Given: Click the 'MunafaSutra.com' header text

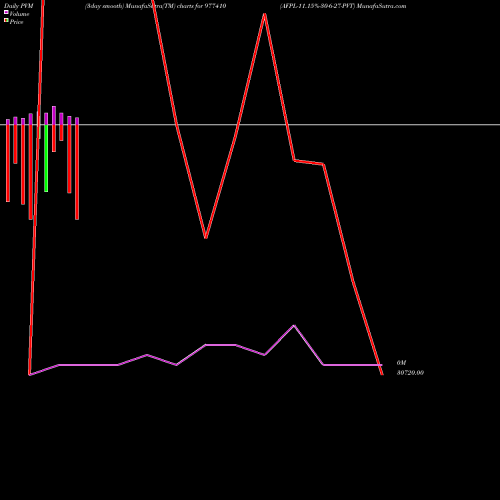Looking at the screenshot, I should tap(381, 6).
